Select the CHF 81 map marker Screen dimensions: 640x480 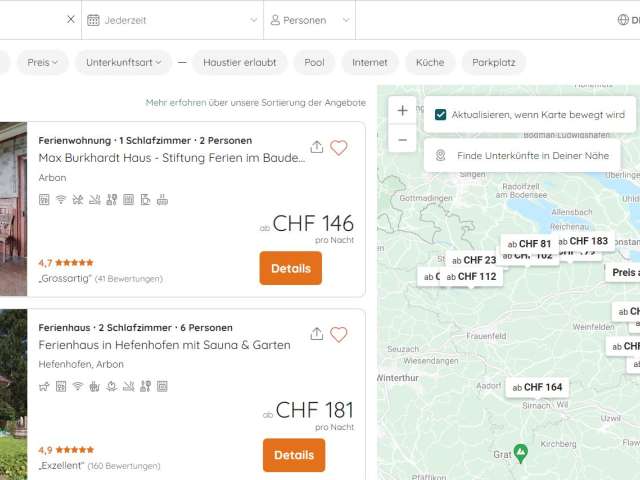pyautogui.click(x=529, y=243)
